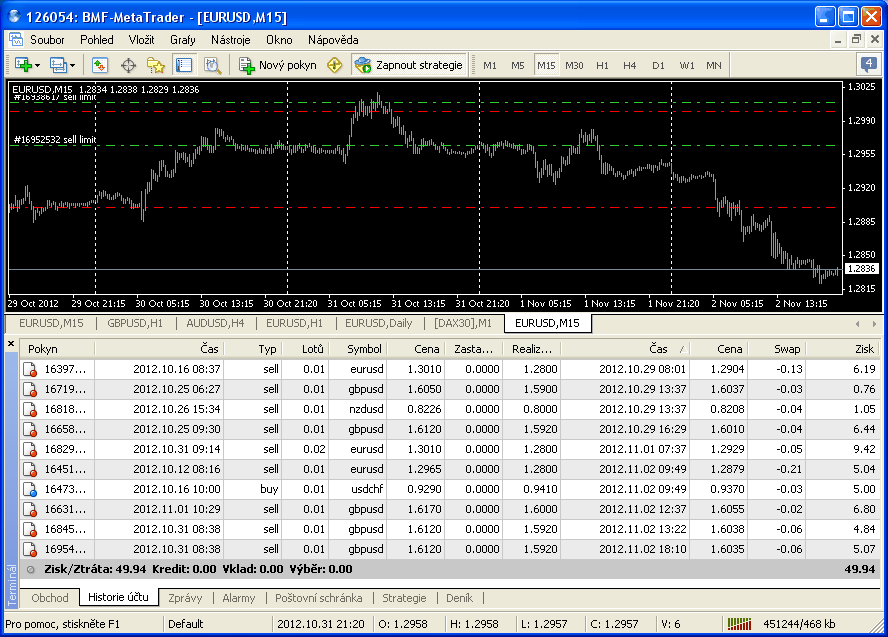Open the Nápověda menu

[333, 40]
